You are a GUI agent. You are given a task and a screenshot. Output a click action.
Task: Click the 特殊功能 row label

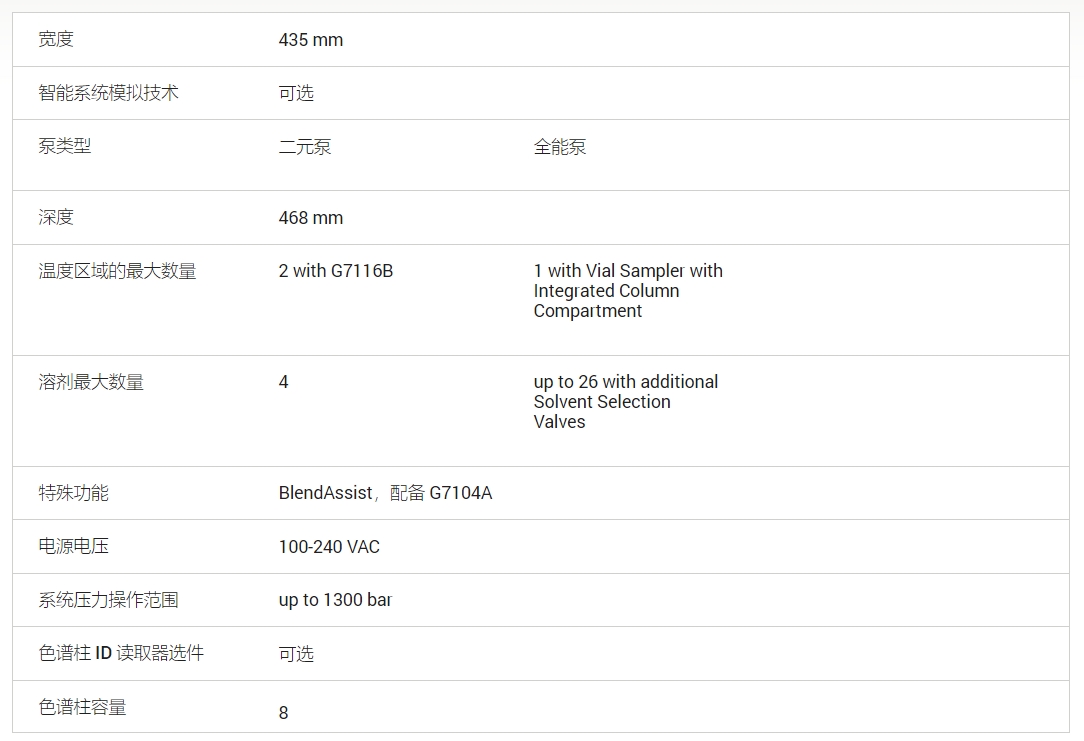(73, 493)
